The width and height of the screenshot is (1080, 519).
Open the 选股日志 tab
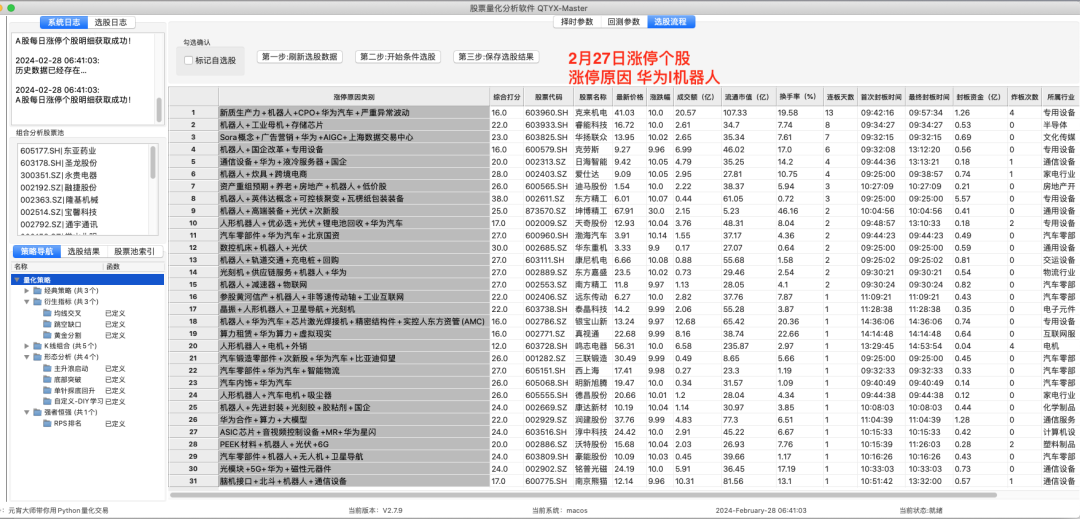tap(112, 22)
